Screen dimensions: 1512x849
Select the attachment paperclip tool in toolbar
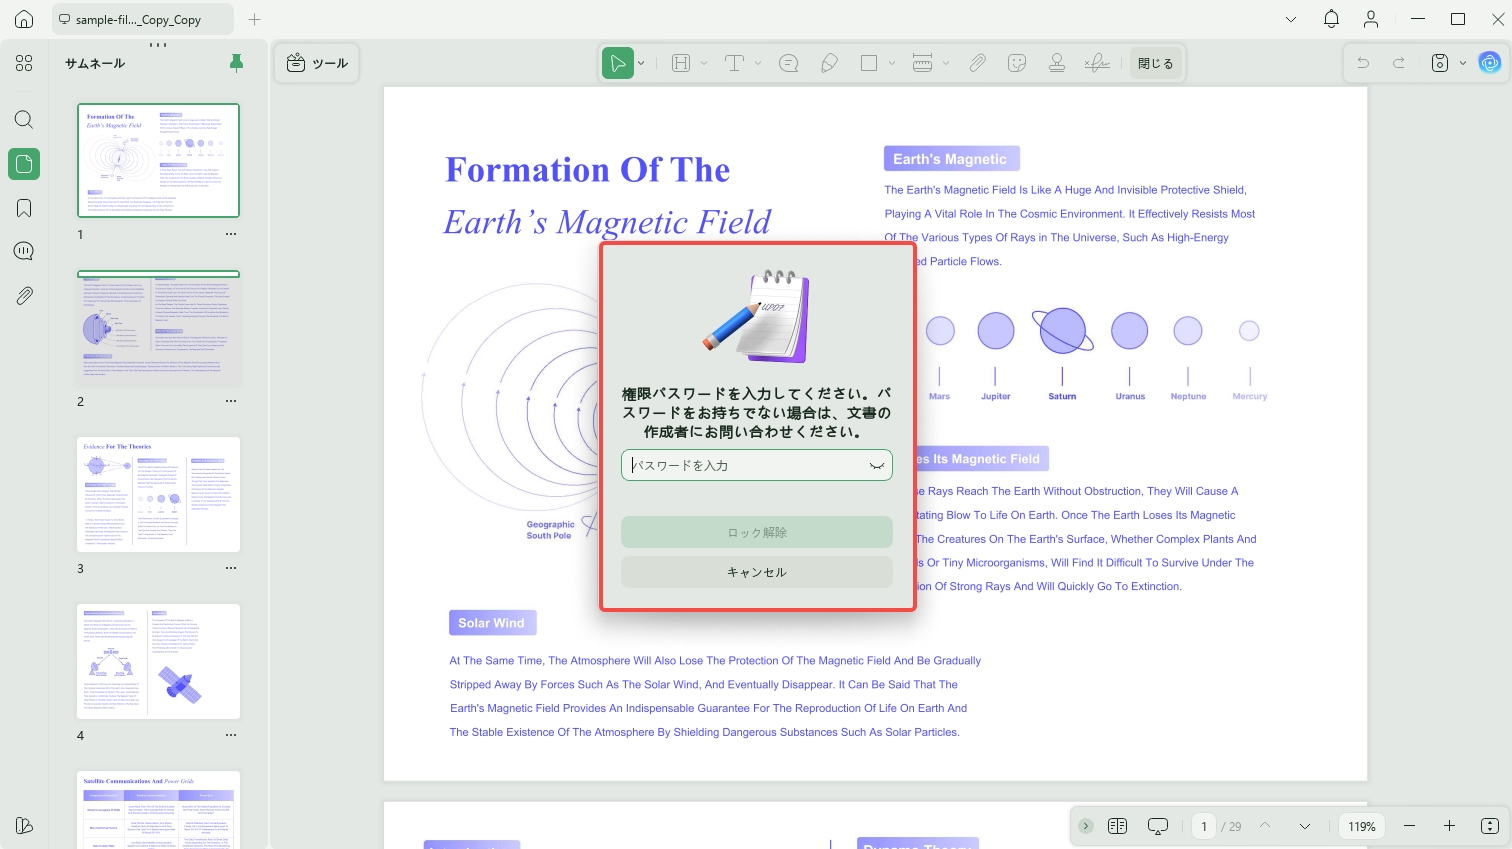tap(977, 63)
